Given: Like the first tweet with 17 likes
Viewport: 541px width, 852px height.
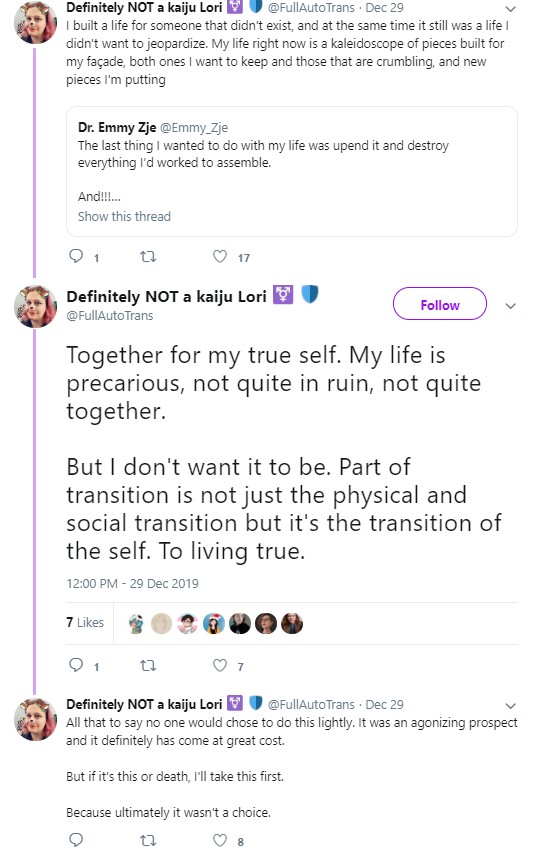Looking at the screenshot, I should [x=219, y=256].
